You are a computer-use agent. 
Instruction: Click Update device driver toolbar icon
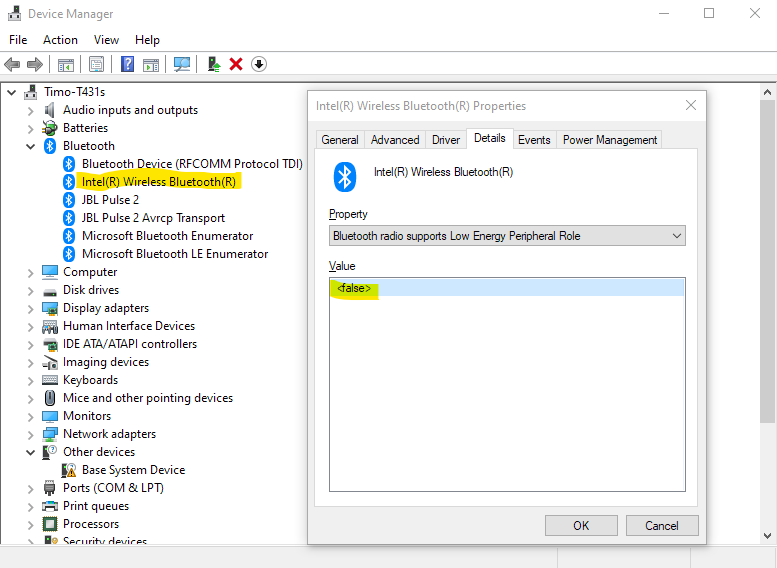click(x=214, y=64)
